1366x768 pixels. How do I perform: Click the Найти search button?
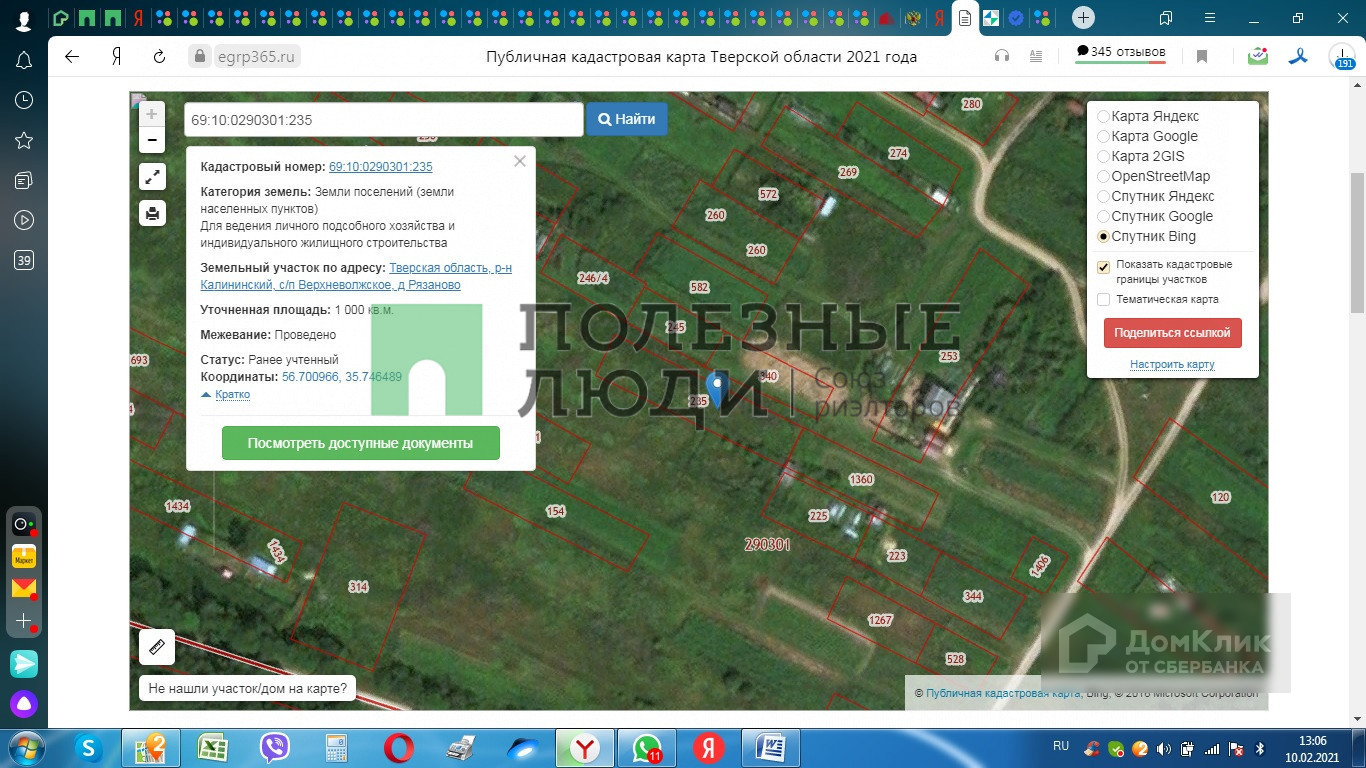[627, 119]
